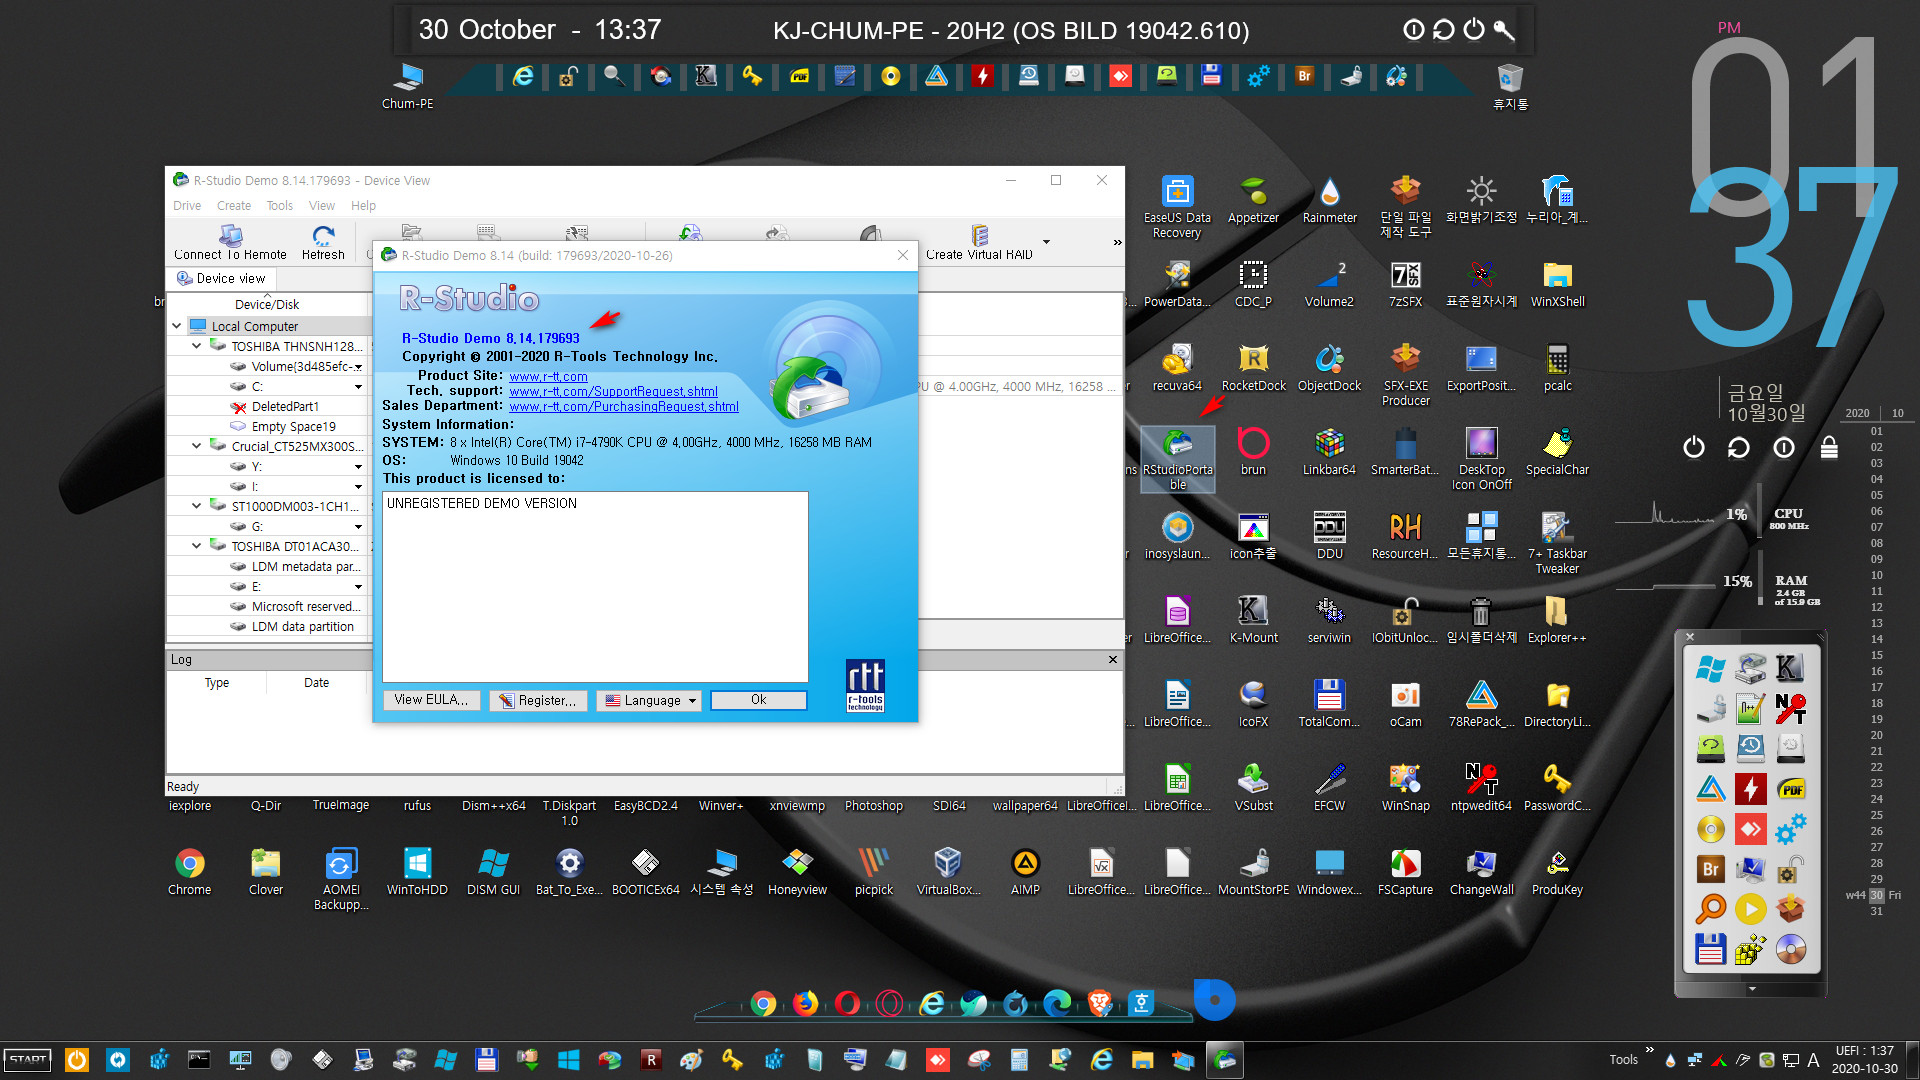Image resolution: width=1920 pixels, height=1080 pixels.
Task: Open the Drive menu
Action: point(187,206)
